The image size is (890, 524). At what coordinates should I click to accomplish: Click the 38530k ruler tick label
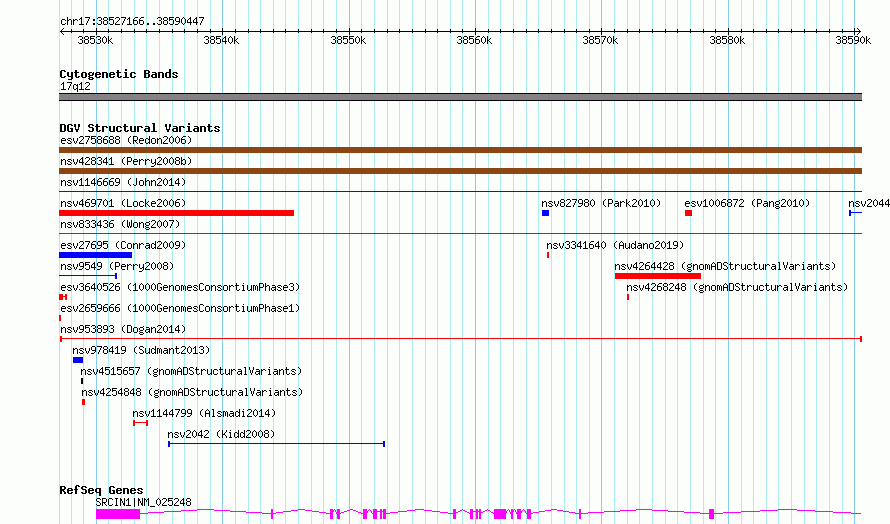point(95,40)
